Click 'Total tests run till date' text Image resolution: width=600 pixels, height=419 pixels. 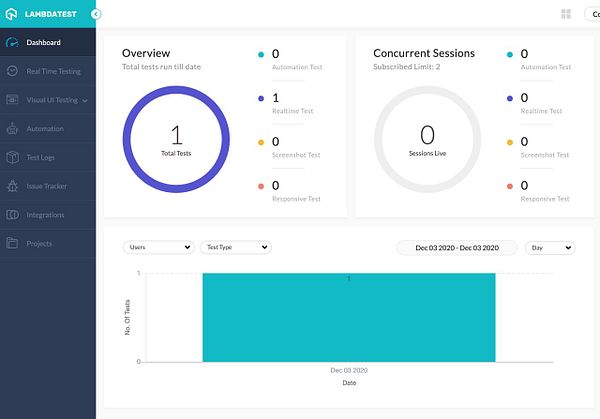click(161, 67)
